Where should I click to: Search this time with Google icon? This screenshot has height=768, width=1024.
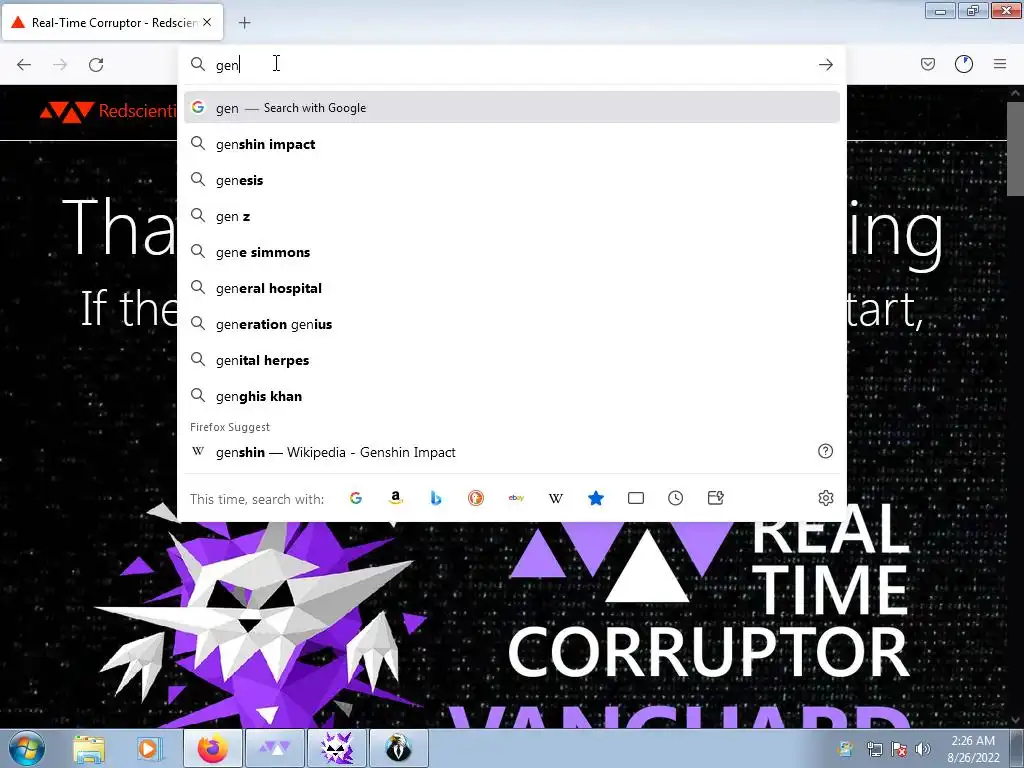(356, 498)
